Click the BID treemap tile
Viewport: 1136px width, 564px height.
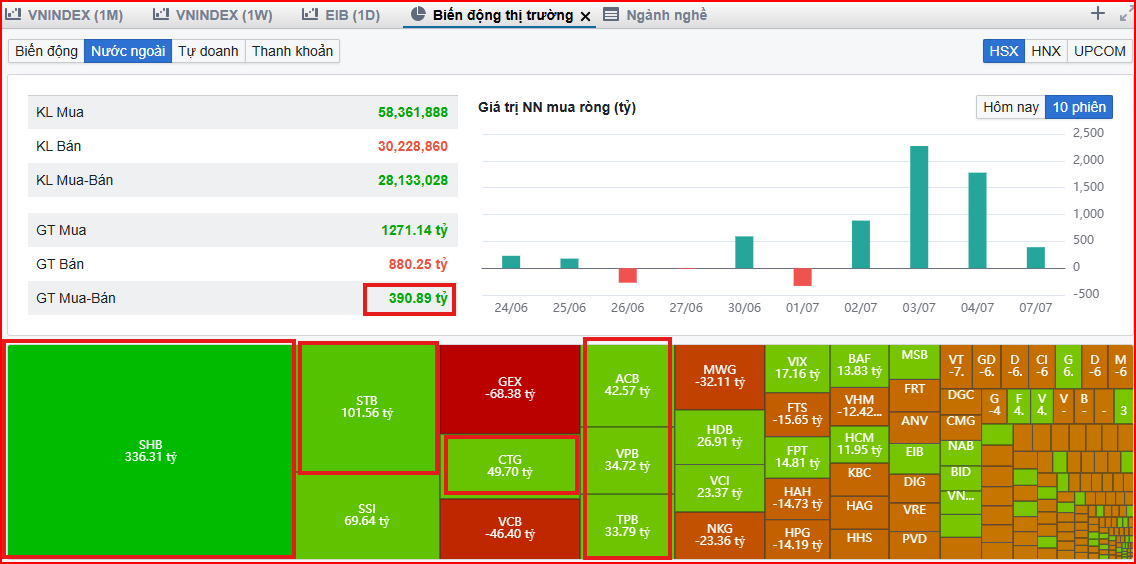pos(961,476)
